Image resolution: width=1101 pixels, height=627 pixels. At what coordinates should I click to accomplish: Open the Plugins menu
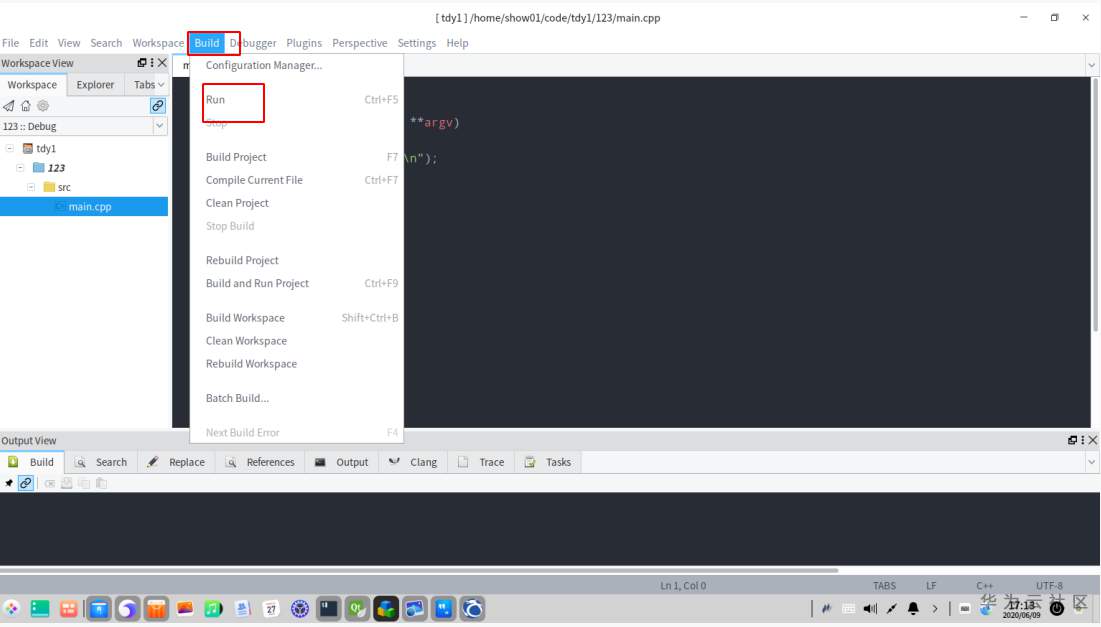304,43
